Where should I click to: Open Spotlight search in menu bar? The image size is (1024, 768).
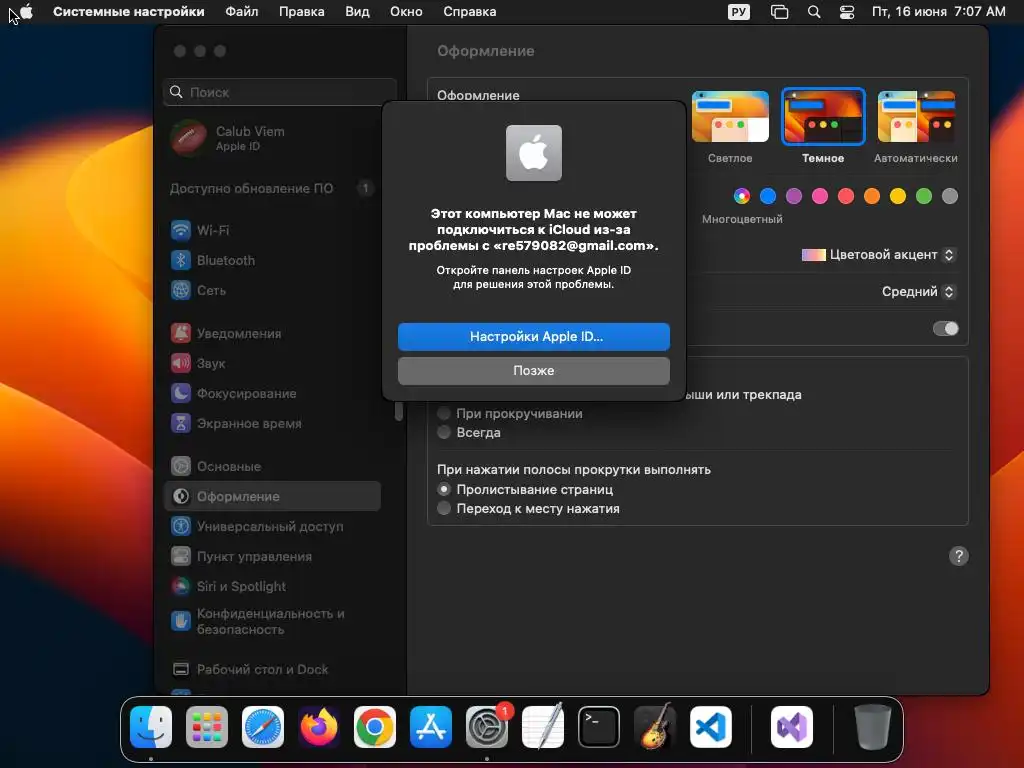[814, 12]
